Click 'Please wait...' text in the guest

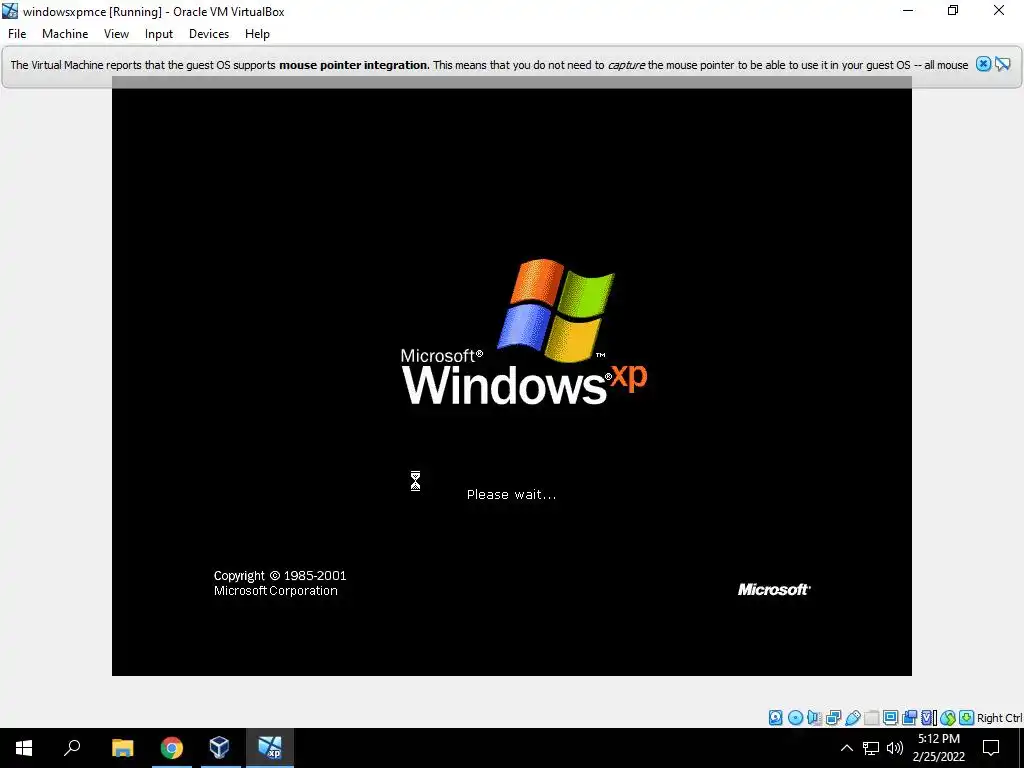511,494
